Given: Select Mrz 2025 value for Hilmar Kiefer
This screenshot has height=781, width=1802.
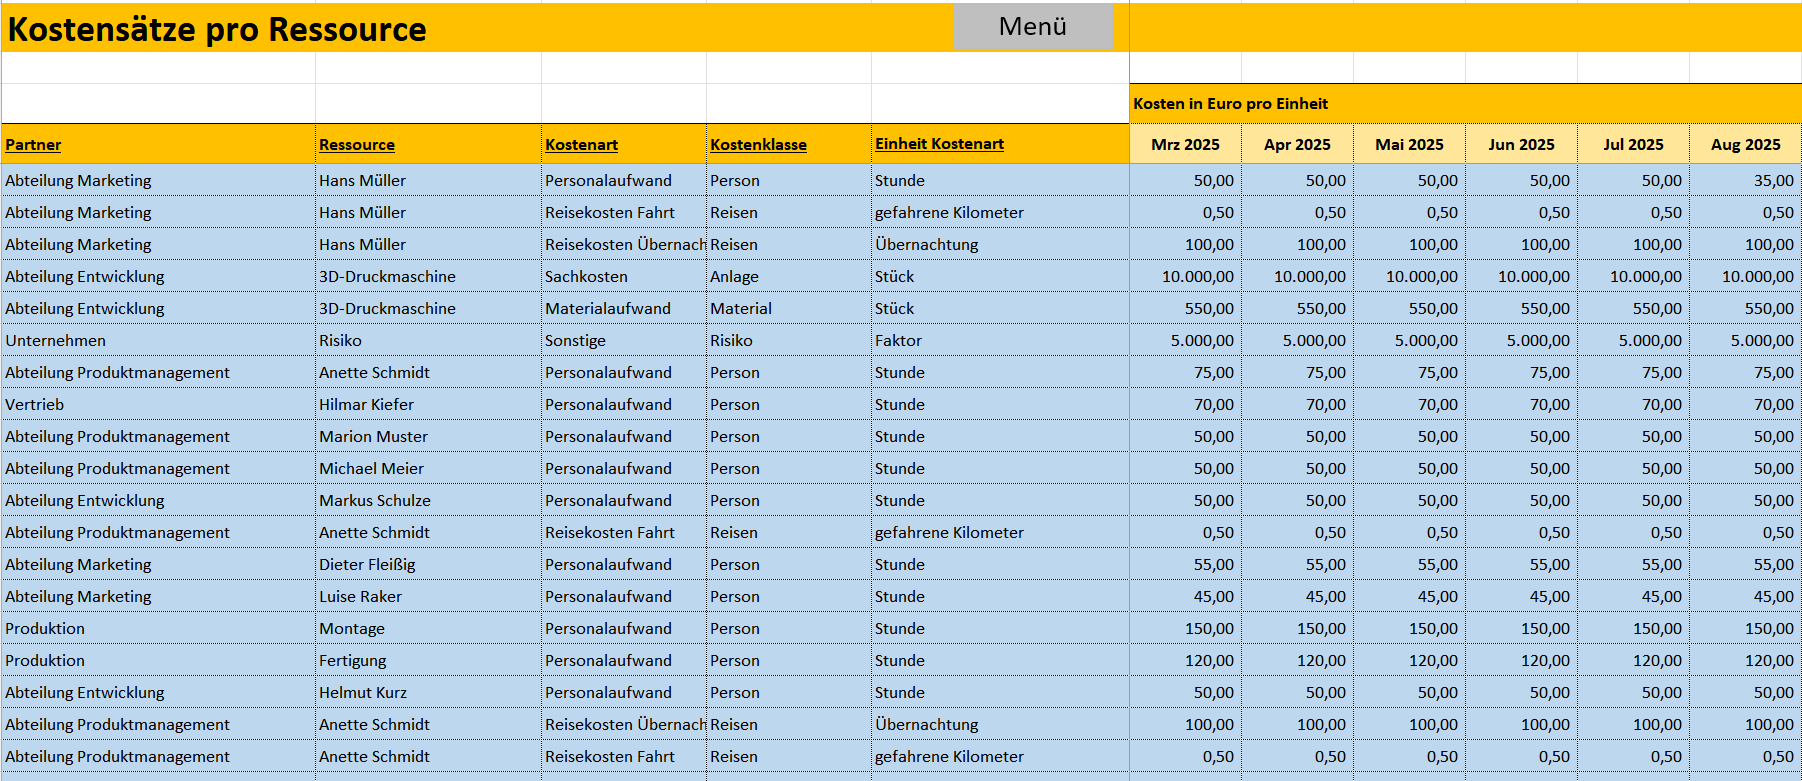Looking at the screenshot, I should tap(1185, 404).
